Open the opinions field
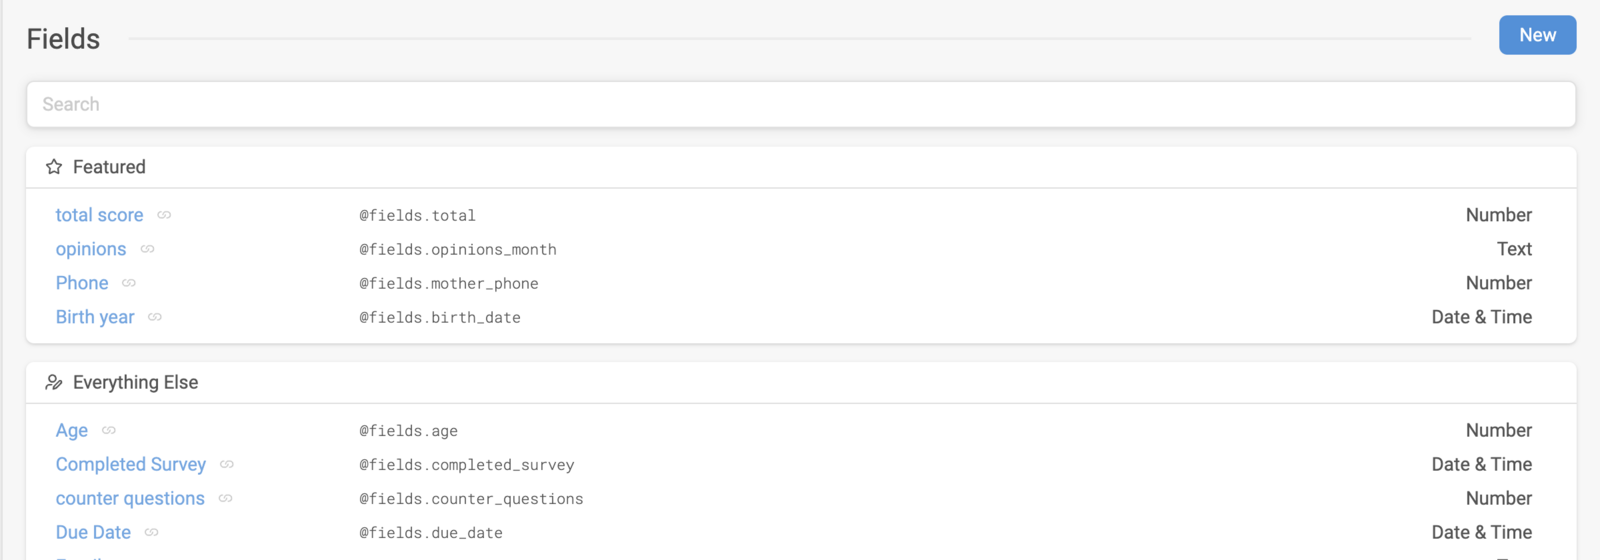Screen dimensions: 1600x560 [91, 249]
